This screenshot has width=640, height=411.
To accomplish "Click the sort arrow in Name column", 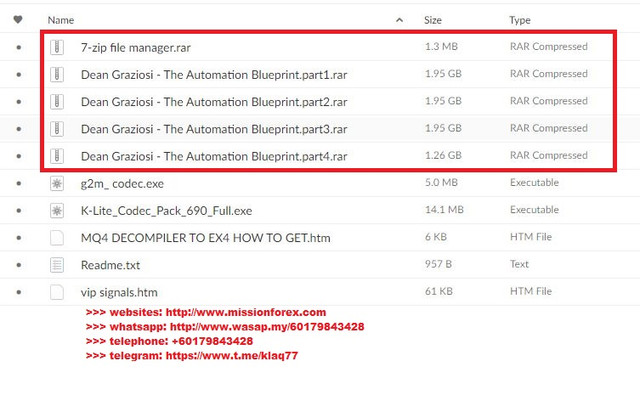I will click(399, 20).
